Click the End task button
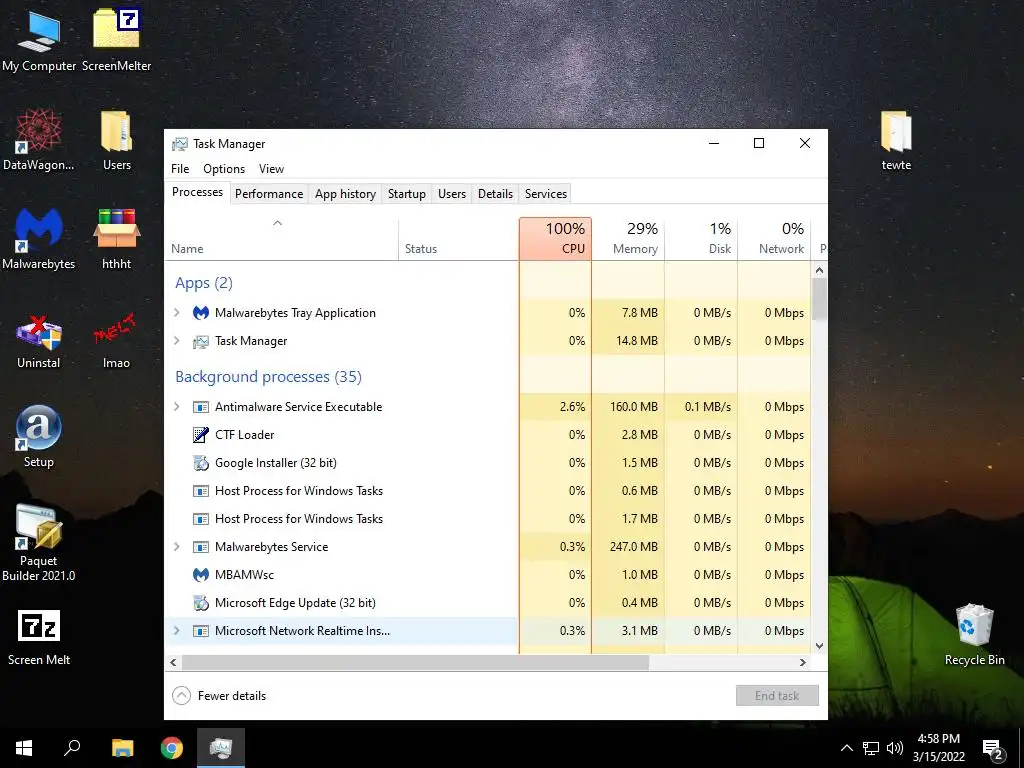Viewport: 1024px width, 768px height. pyautogui.click(x=777, y=696)
